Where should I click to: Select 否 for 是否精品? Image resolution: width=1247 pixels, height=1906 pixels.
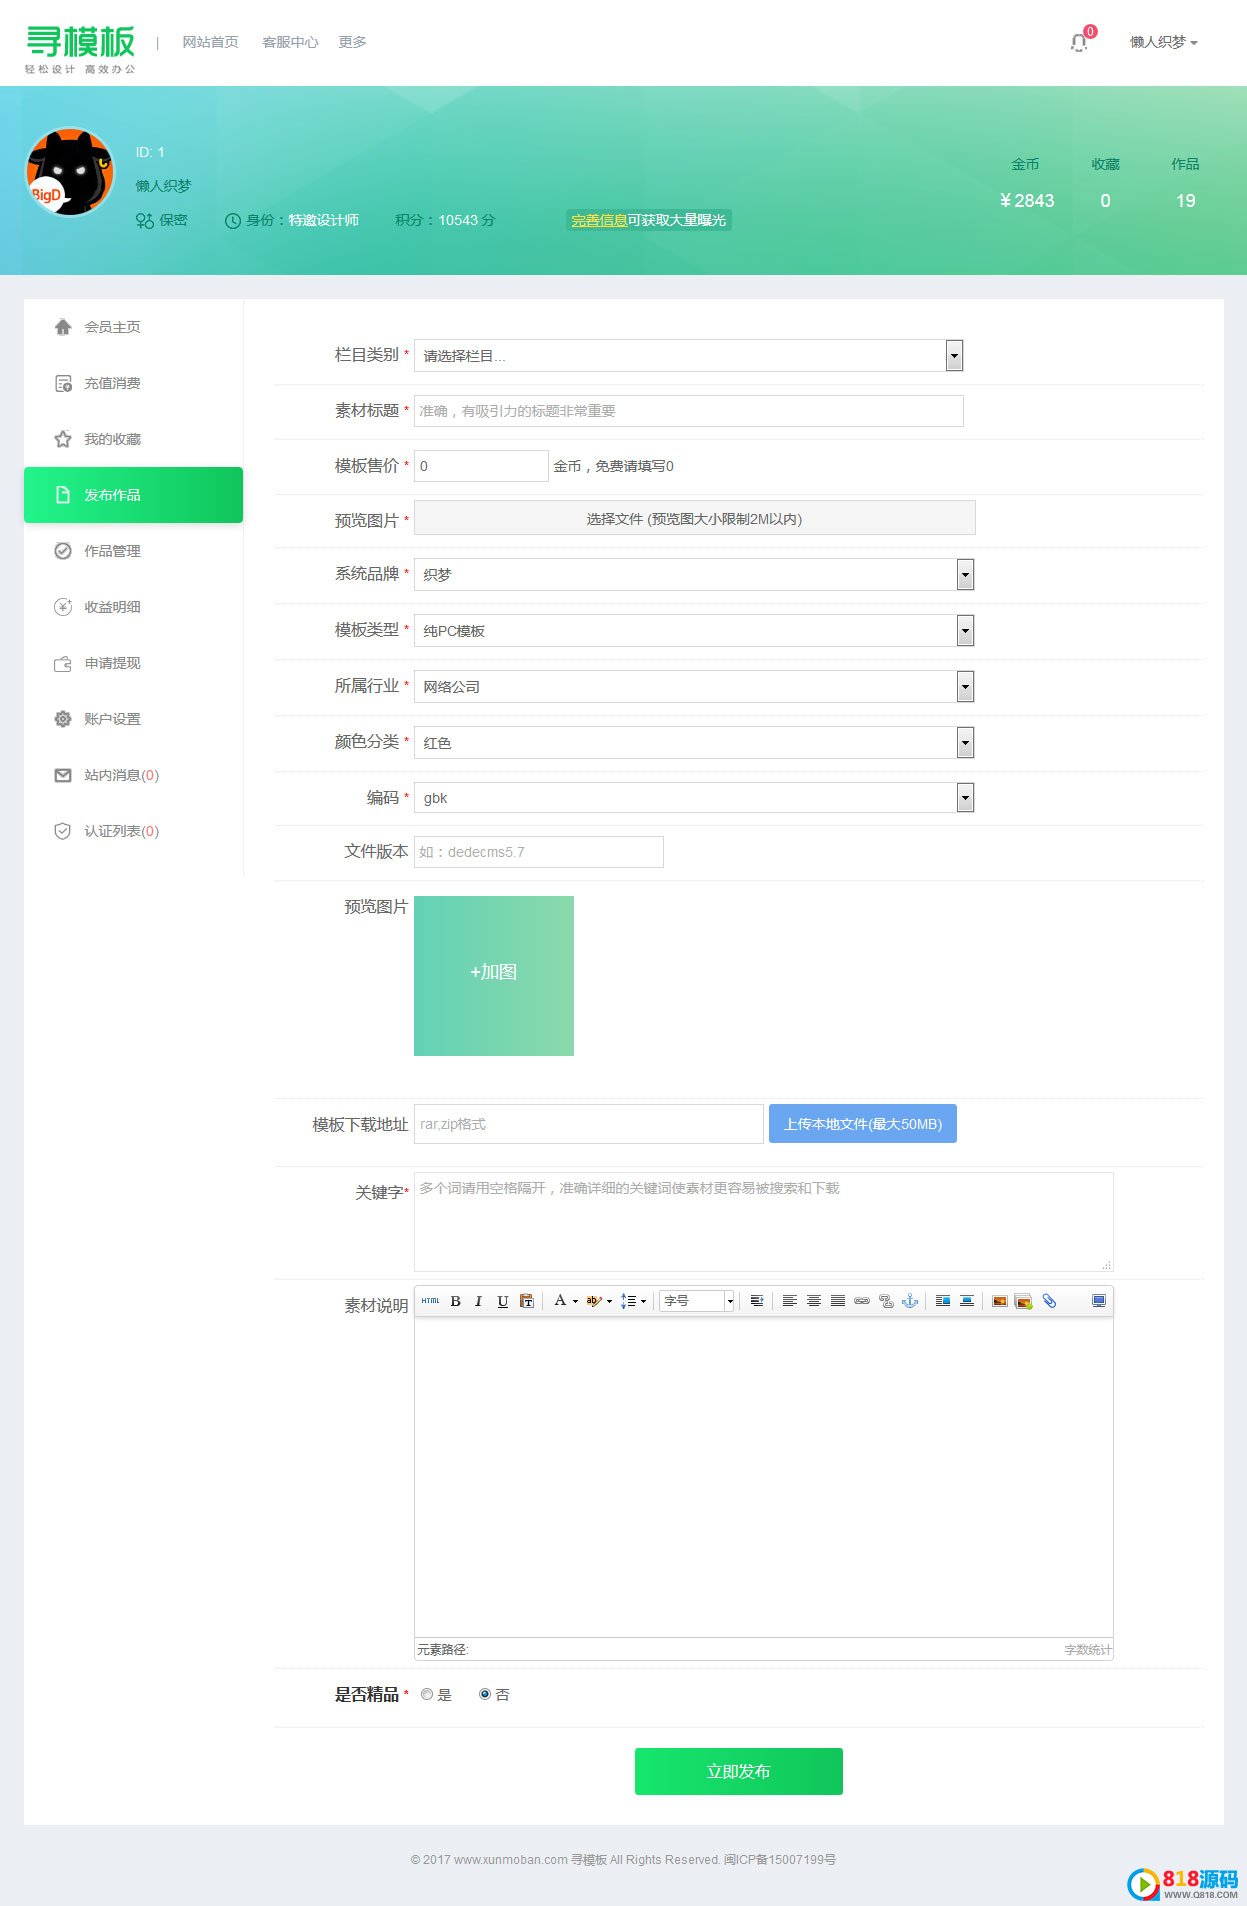(x=485, y=1694)
